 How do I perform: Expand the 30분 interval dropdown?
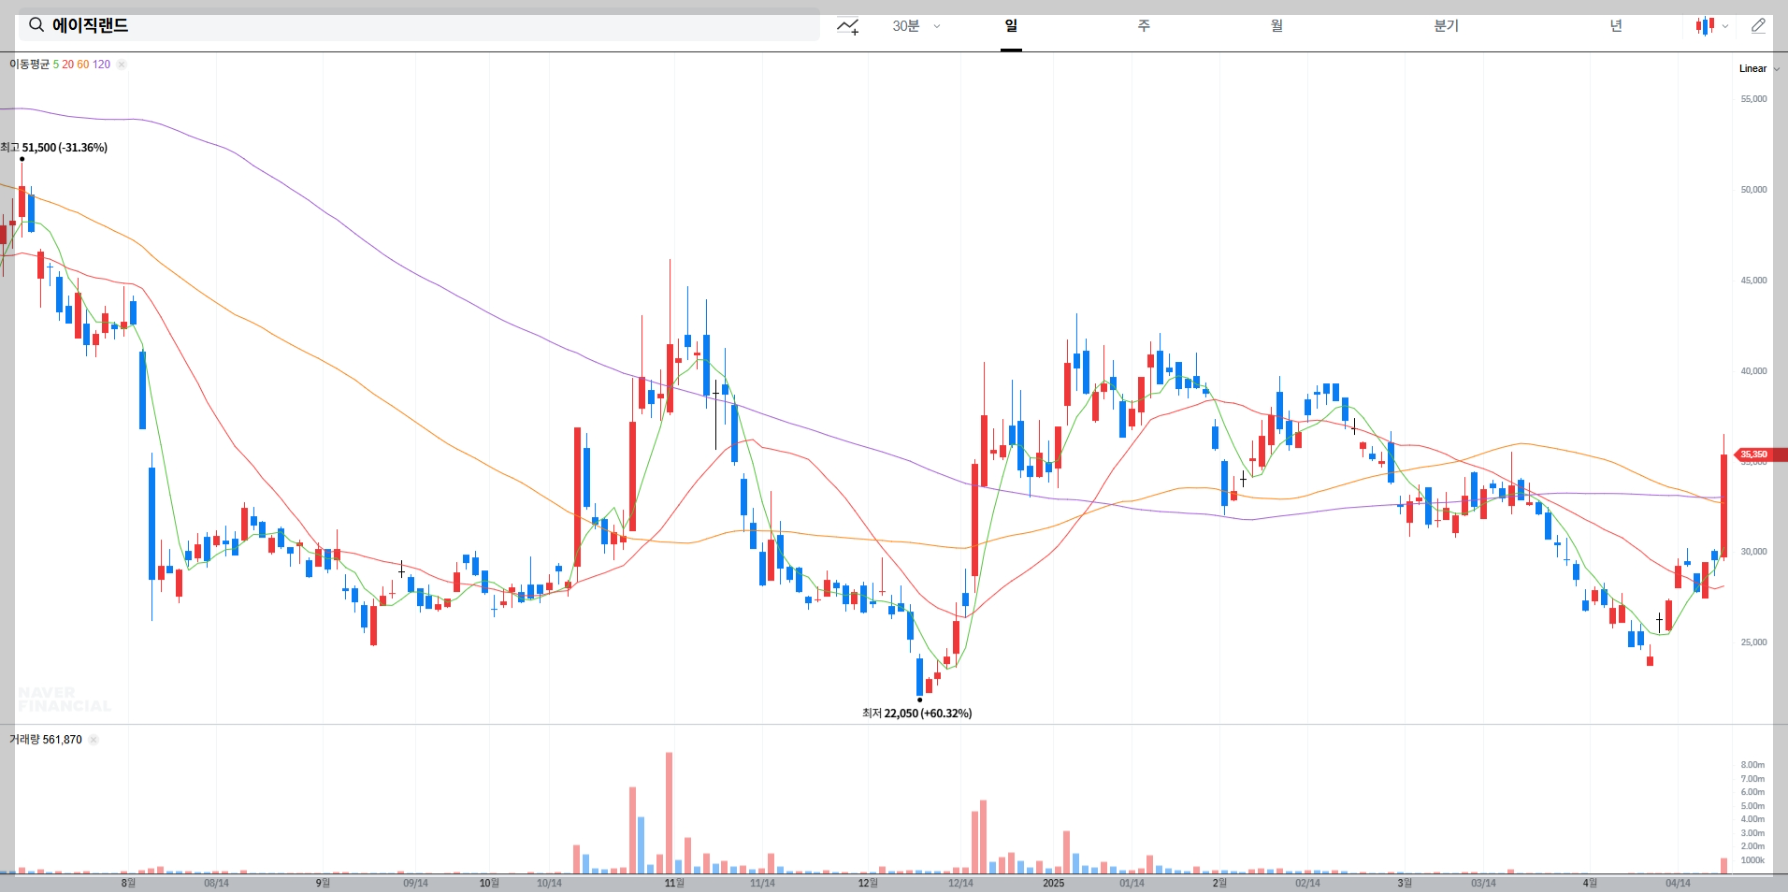916,26
